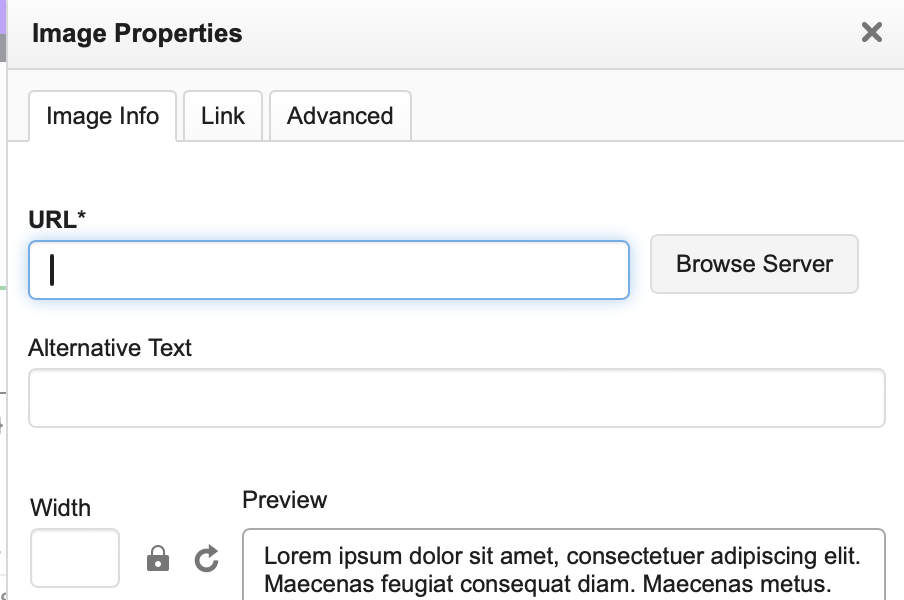
Task: Click the empty tab strip beside Advanced
Action: pyautogui.click(x=650, y=116)
